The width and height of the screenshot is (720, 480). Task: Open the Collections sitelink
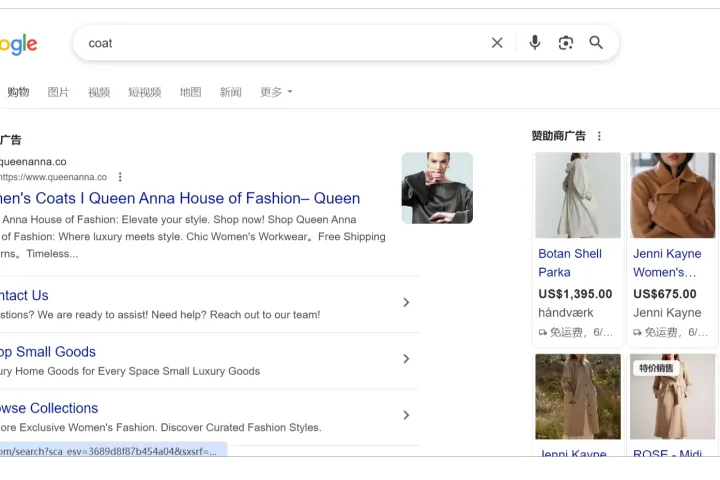[49, 408]
